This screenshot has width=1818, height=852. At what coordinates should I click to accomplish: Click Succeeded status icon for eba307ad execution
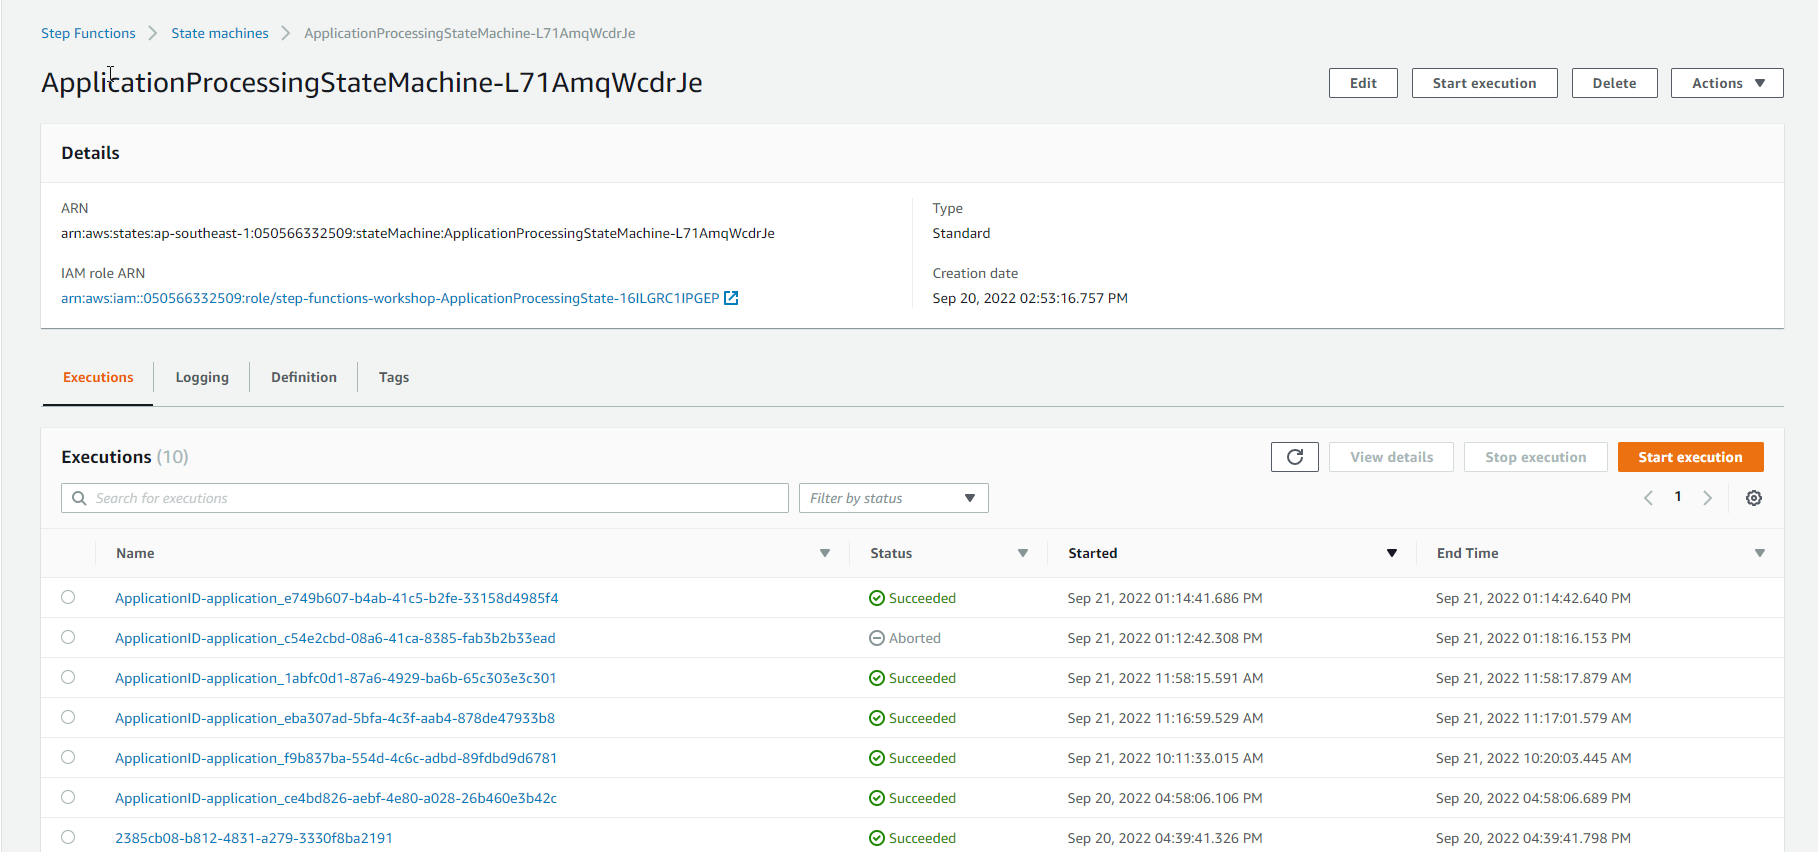pos(877,718)
